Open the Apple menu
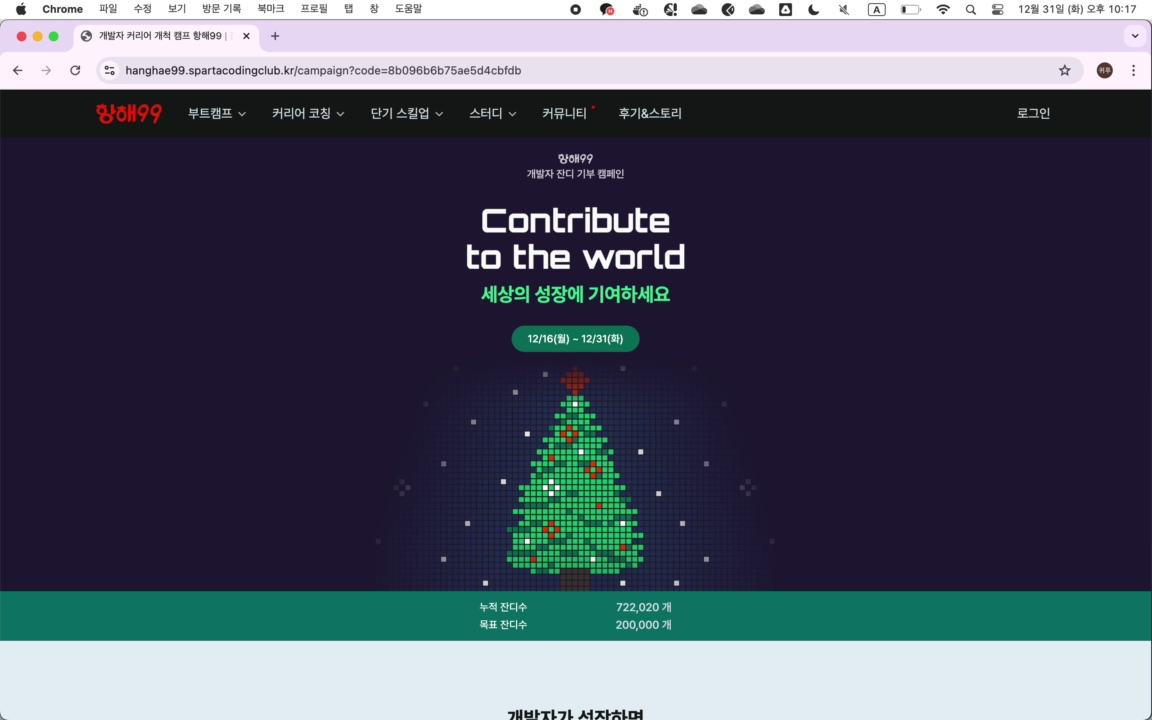The height and width of the screenshot is (720, 1152). [x=21, y=10]
